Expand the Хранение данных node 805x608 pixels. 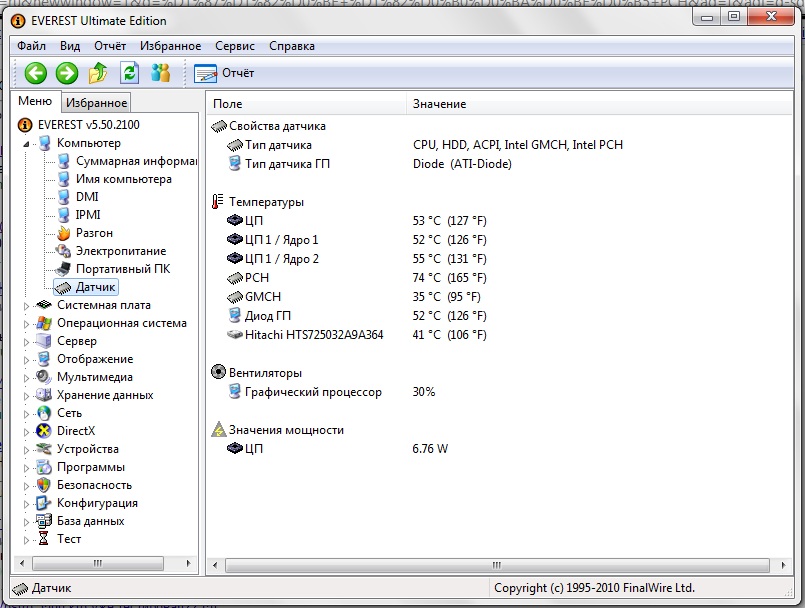point(26,395)
